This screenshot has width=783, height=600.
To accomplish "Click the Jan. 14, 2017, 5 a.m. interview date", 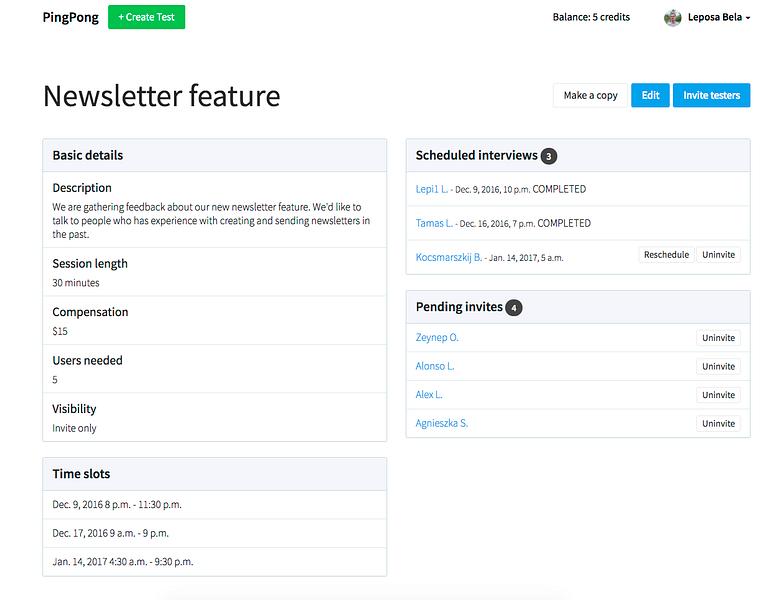I will pyautogui.click(x=526, y=258).
